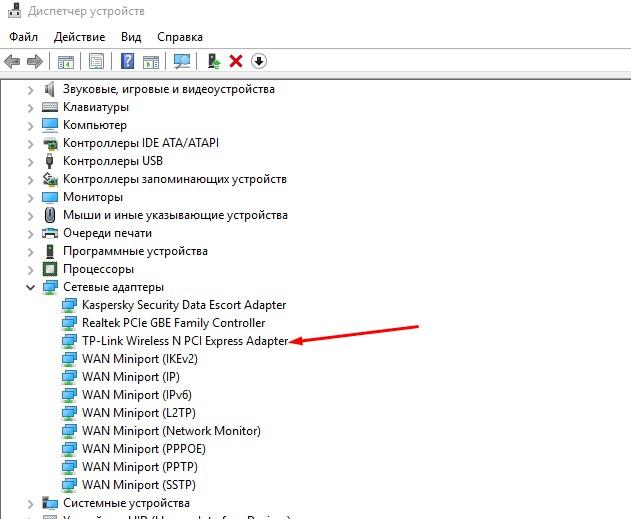Click the red X uninstall device icon
631x519 pixels.
(x=236, y=62)
